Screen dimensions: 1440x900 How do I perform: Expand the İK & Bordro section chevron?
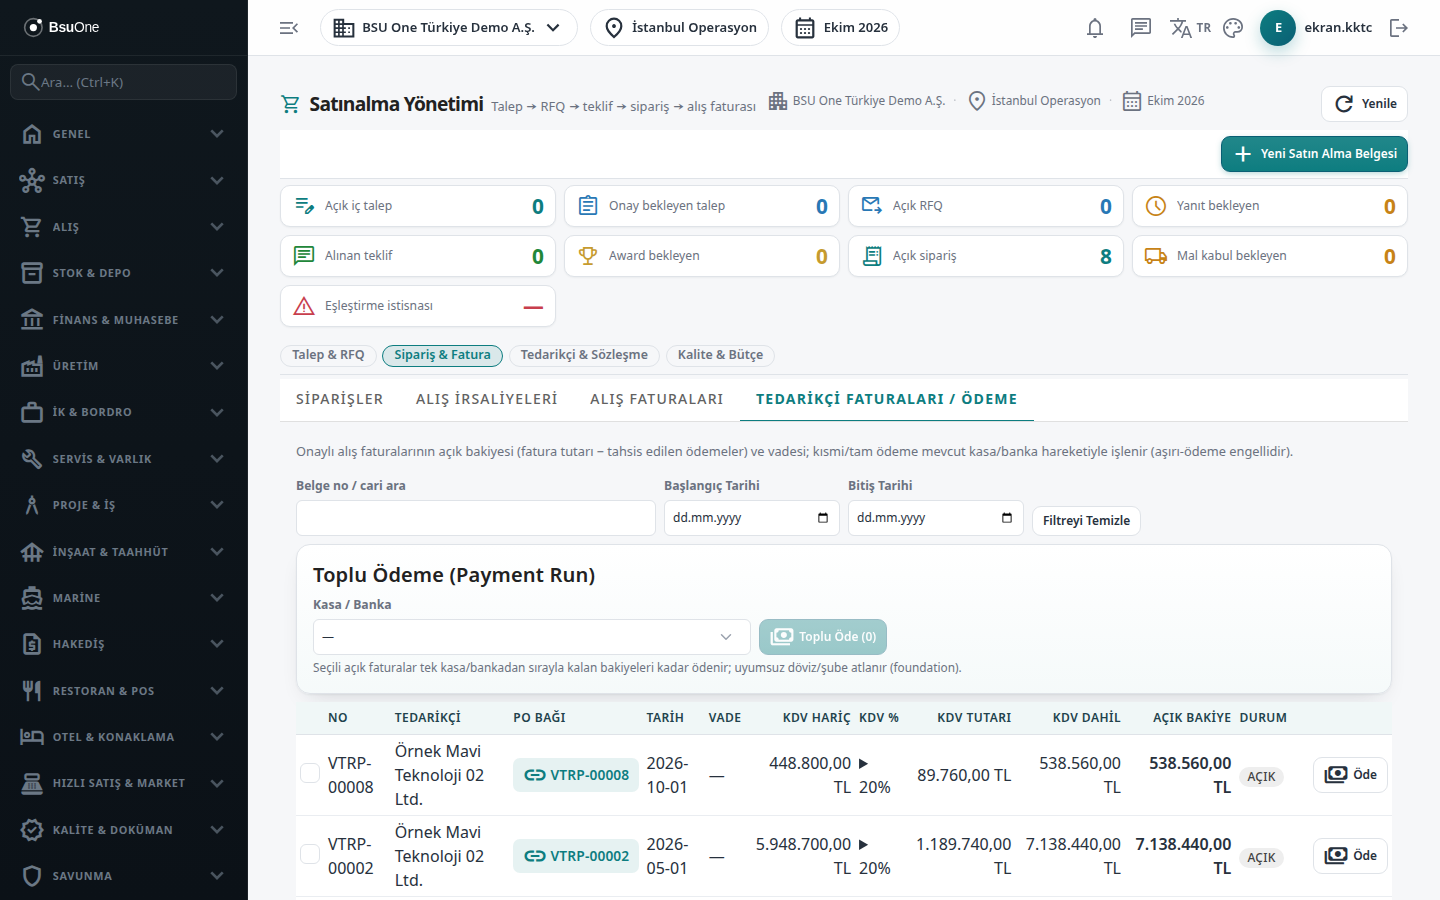click(217, 412)
